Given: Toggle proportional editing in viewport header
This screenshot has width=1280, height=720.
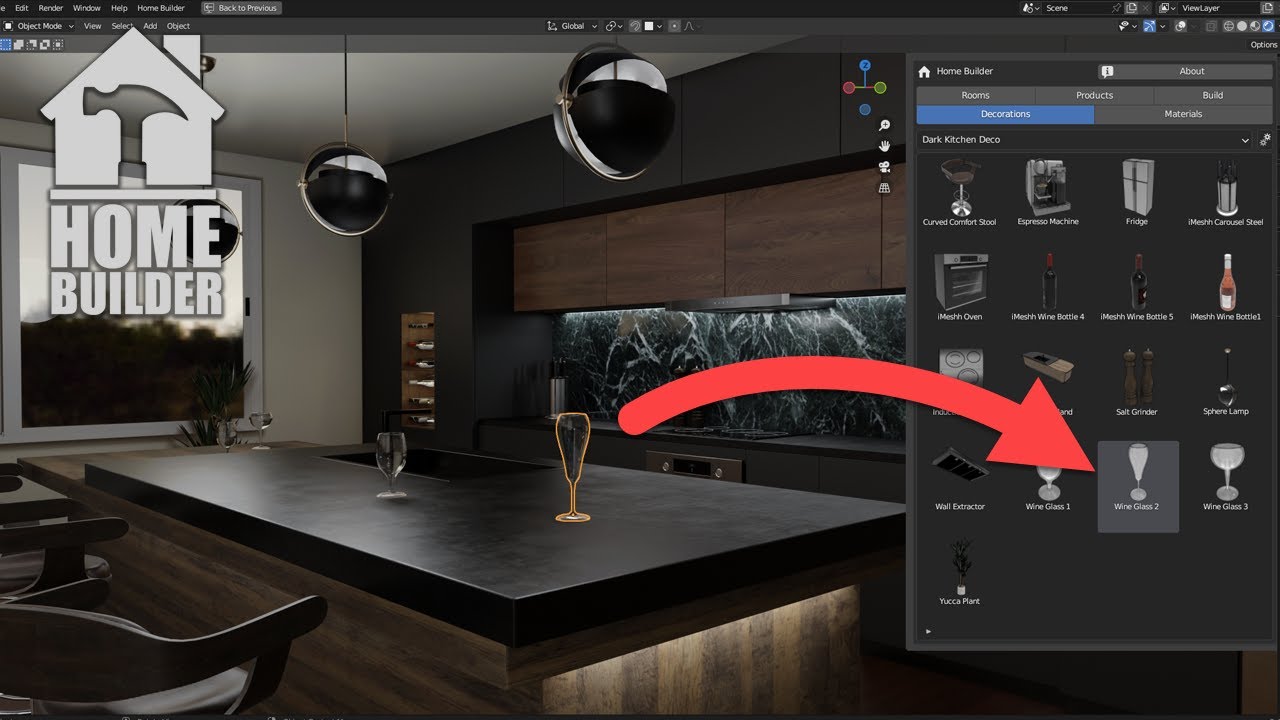Looking at the screenshot, I should point(675,26).
